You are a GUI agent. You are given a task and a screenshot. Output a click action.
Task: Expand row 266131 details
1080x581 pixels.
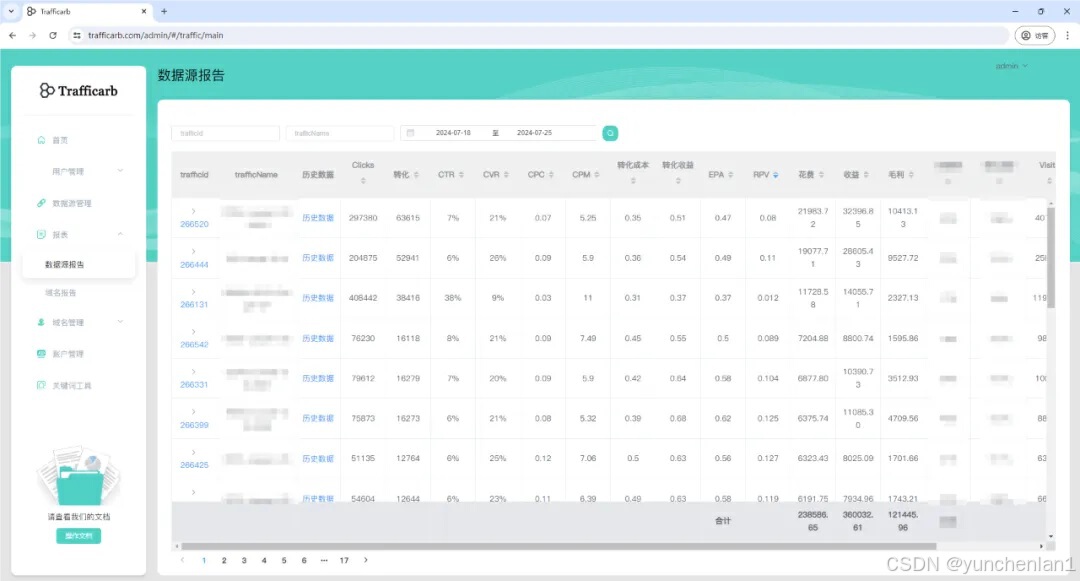click(x=194, y=291)
